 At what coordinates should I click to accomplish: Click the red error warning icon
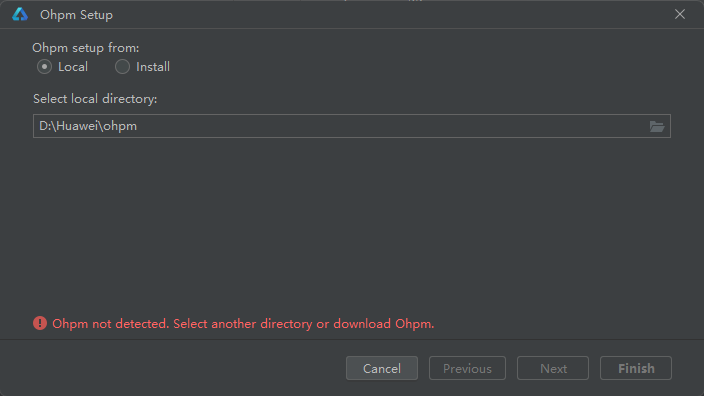[40, 323]
